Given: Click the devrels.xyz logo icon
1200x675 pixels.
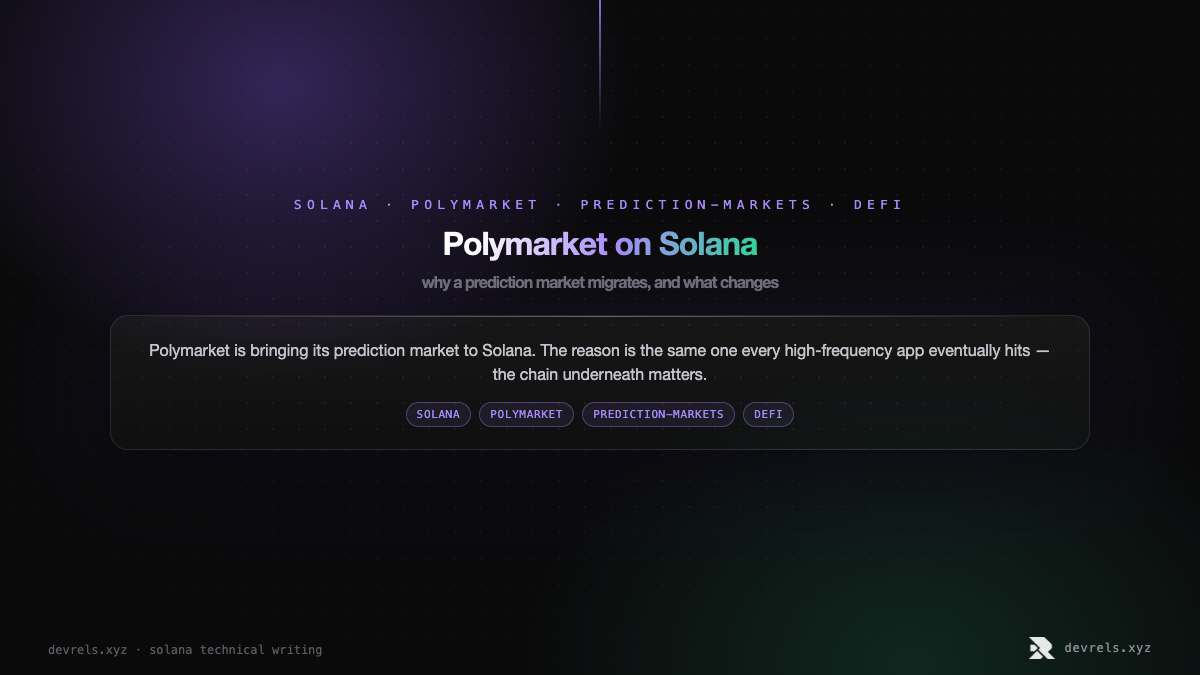Looking at the screenshot, I should point(1041,648).
